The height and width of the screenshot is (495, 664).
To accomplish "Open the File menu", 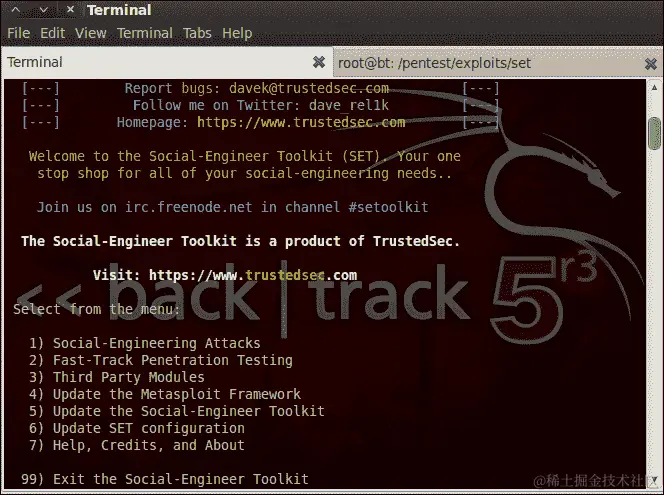I will 19,33.
